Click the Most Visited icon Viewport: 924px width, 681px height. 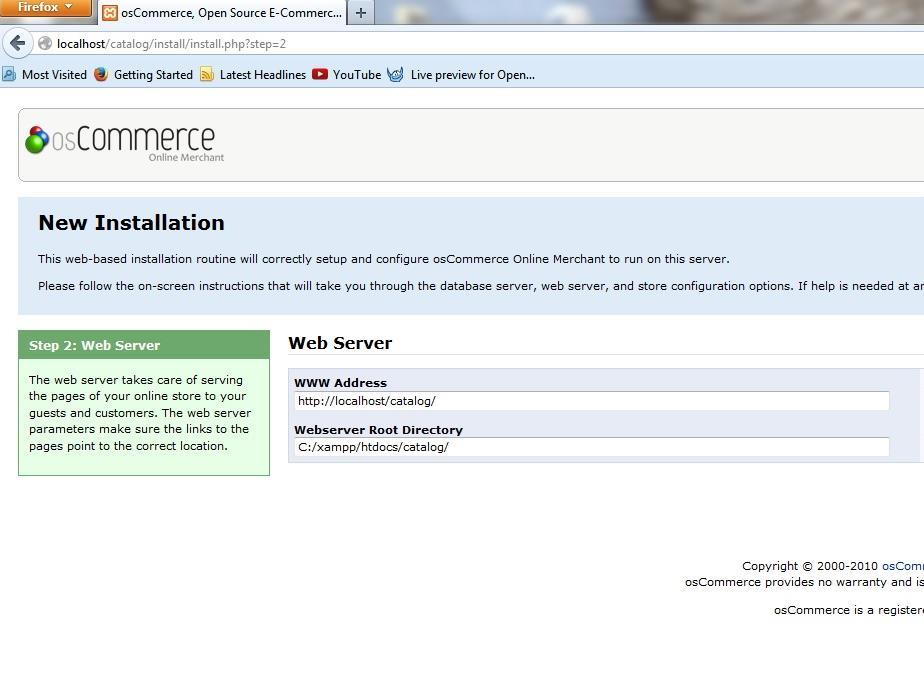point(9,74)
